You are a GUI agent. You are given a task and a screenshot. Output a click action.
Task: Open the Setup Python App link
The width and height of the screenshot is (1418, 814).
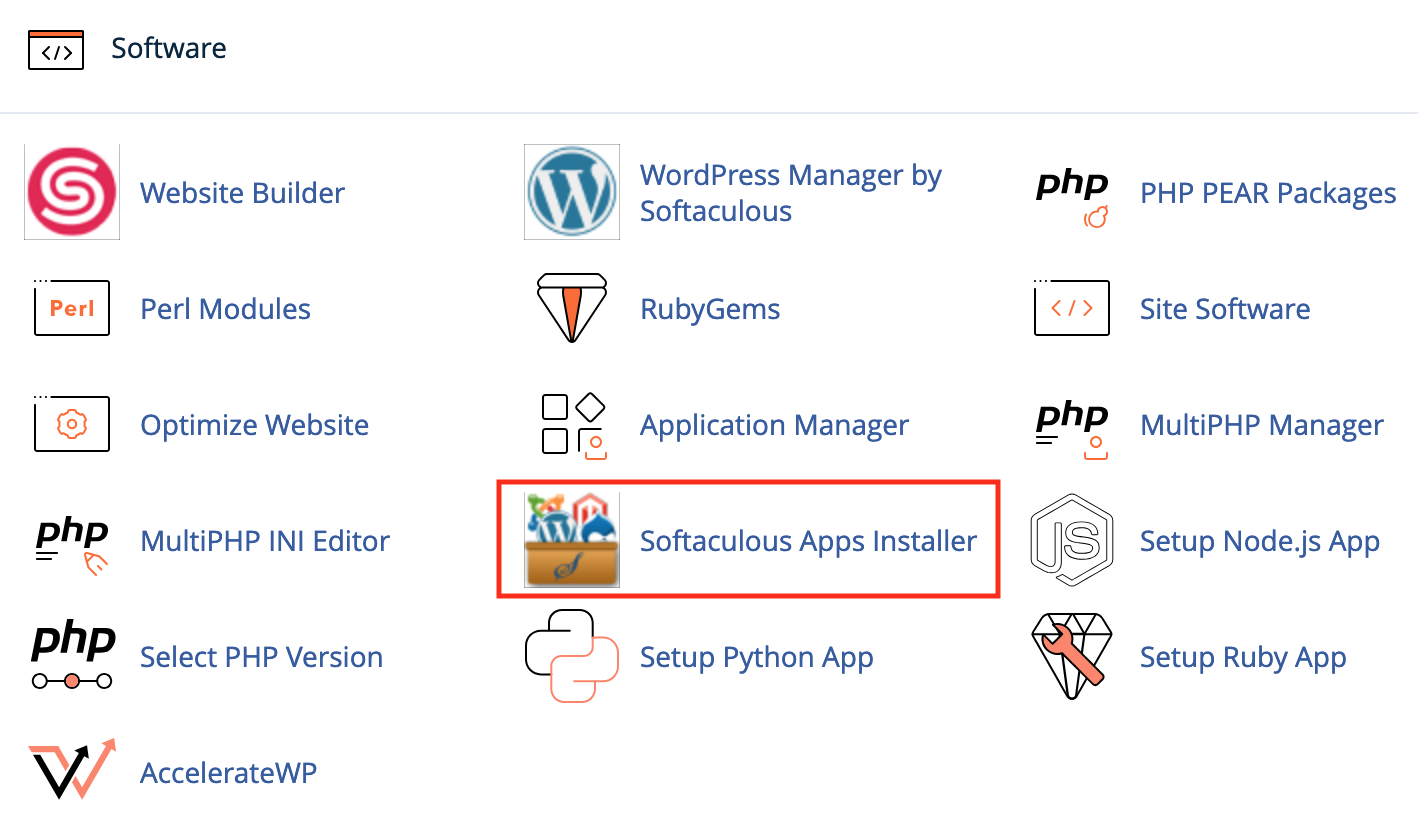click(x=757, y=657)
